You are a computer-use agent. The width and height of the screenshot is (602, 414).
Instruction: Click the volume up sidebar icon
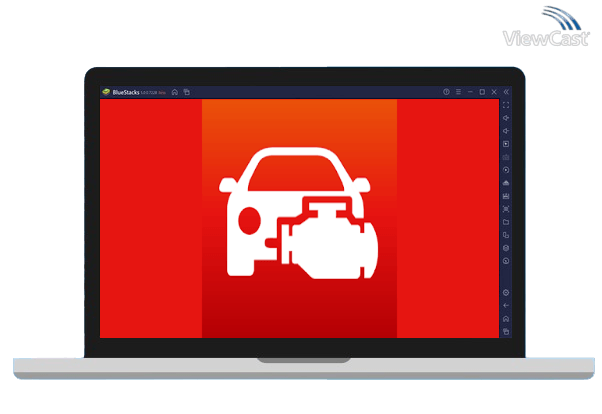(506, 118)
